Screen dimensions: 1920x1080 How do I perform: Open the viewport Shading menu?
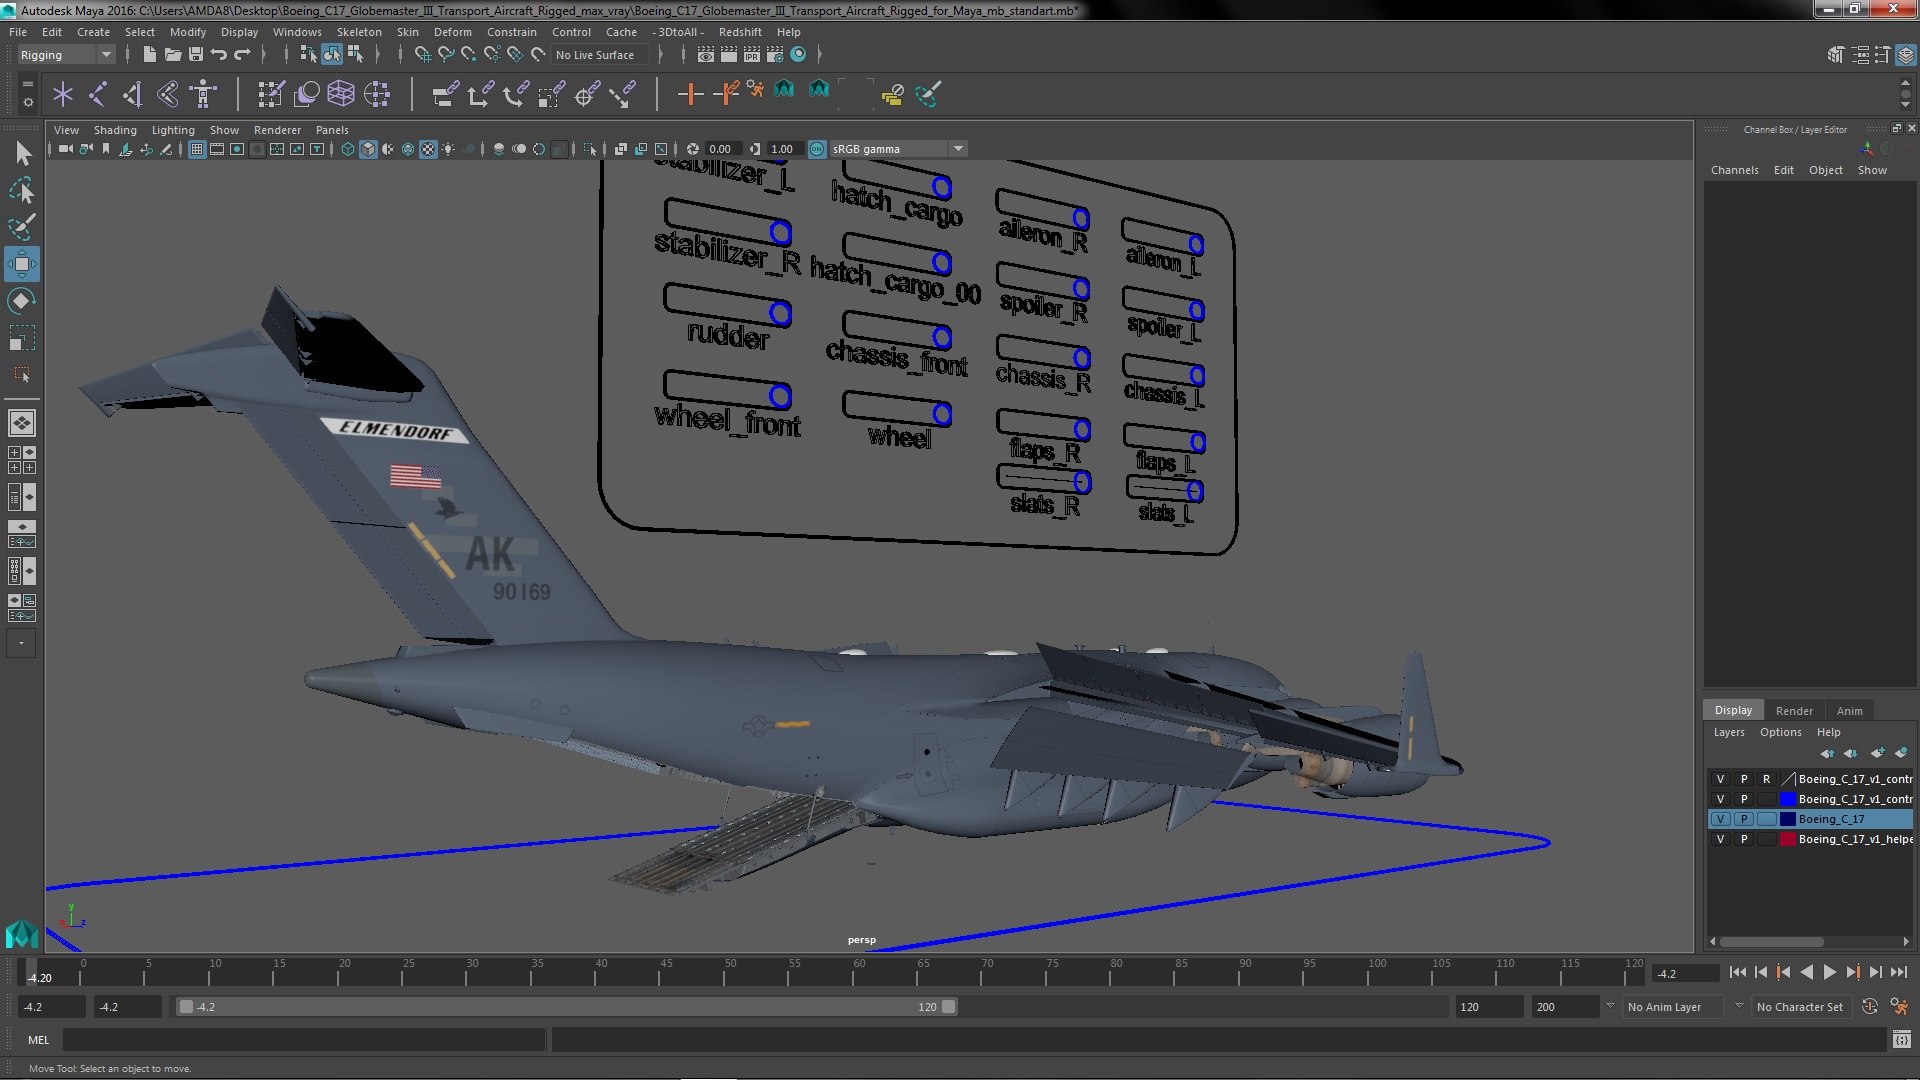[x=115, y=130]
